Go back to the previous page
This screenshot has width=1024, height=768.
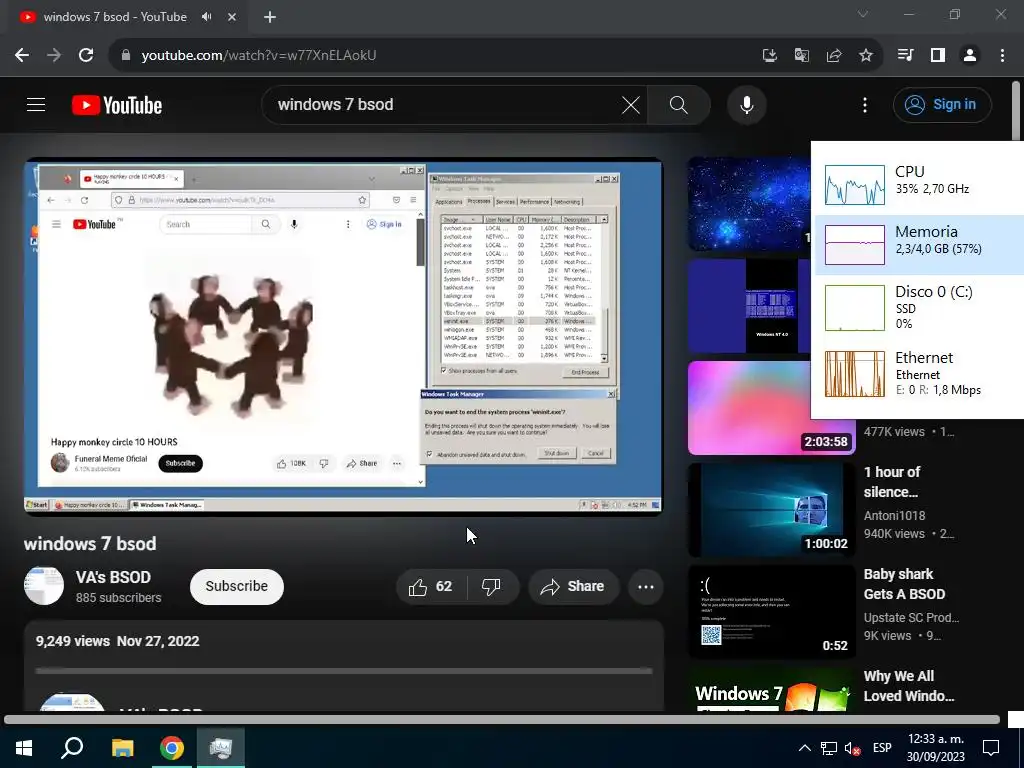(22, 56)
